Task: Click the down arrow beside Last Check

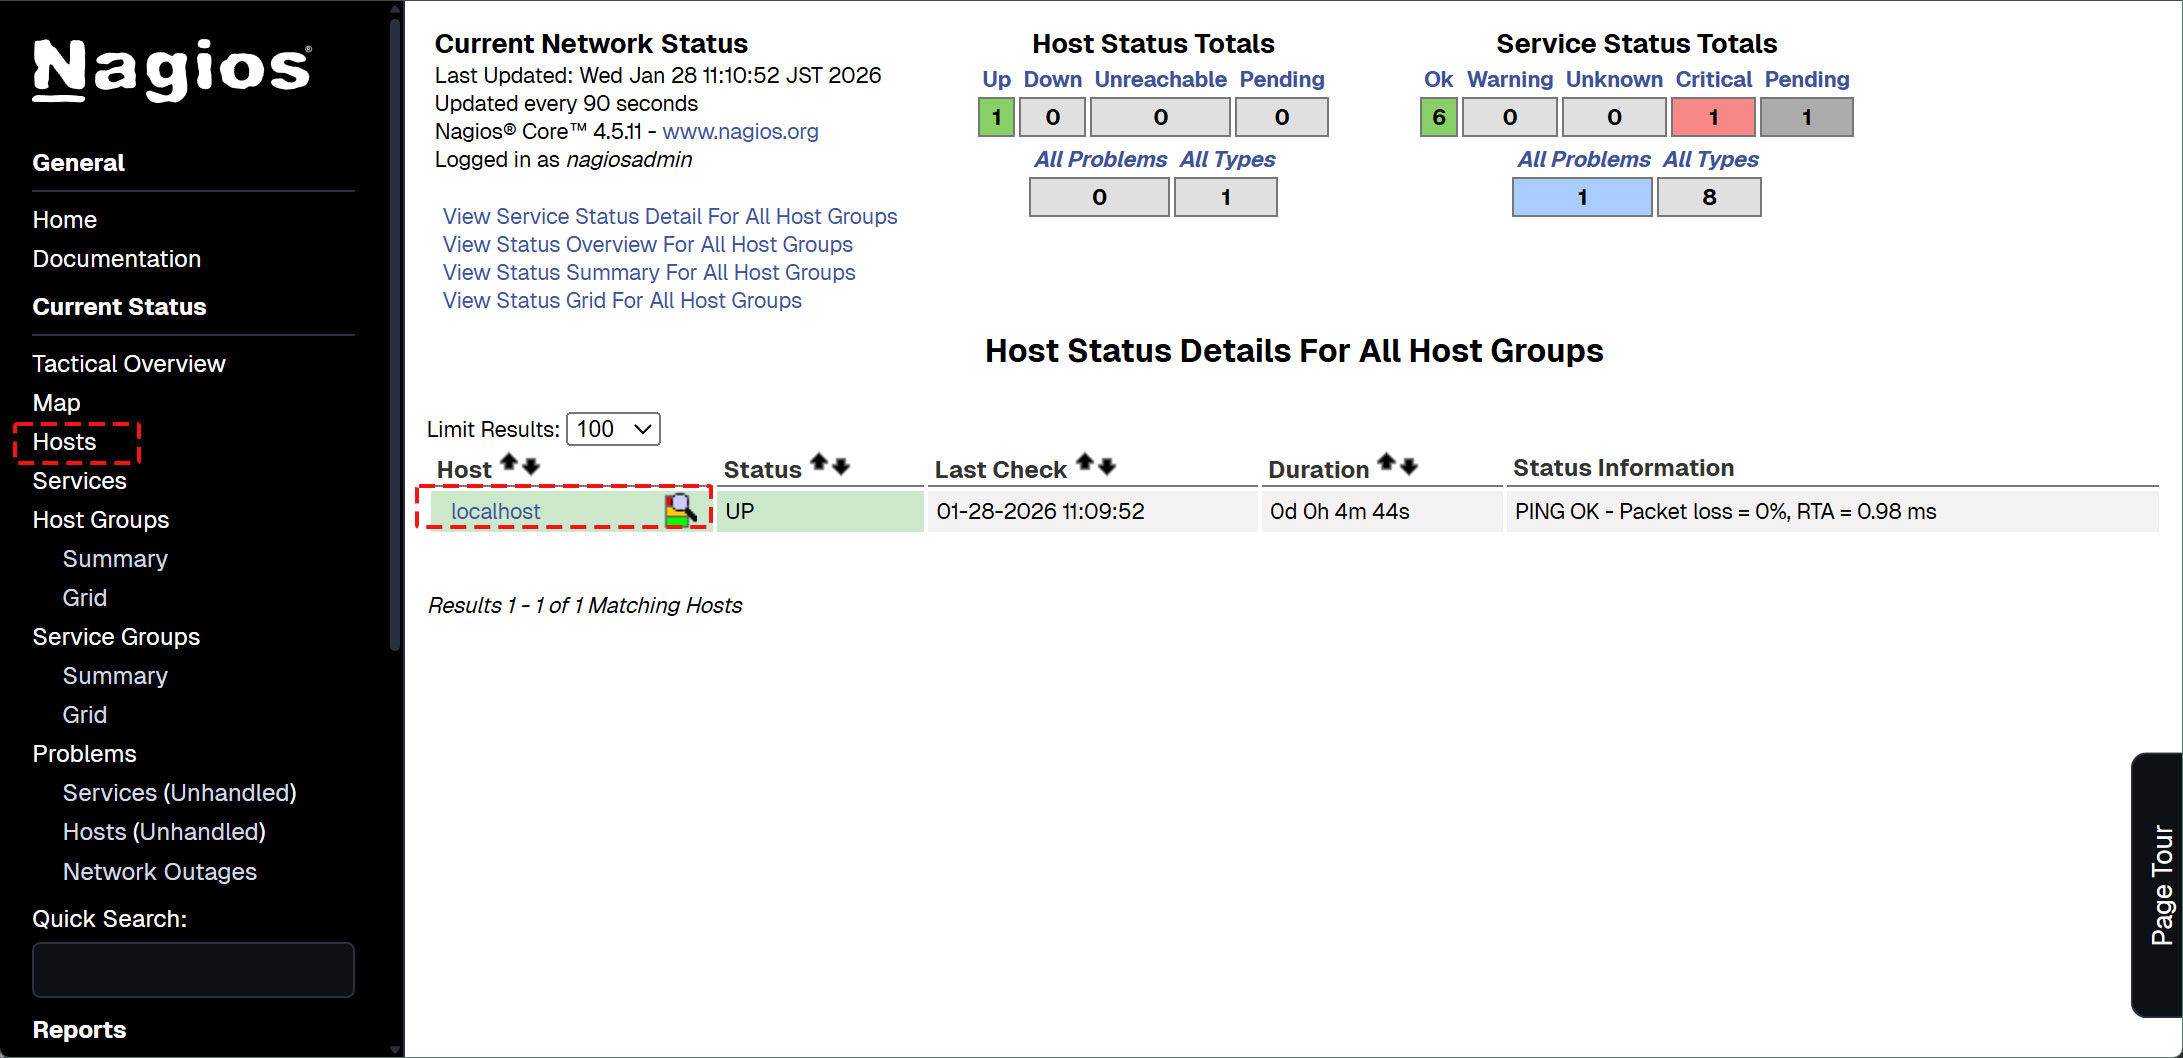Action: [1107, 466]
